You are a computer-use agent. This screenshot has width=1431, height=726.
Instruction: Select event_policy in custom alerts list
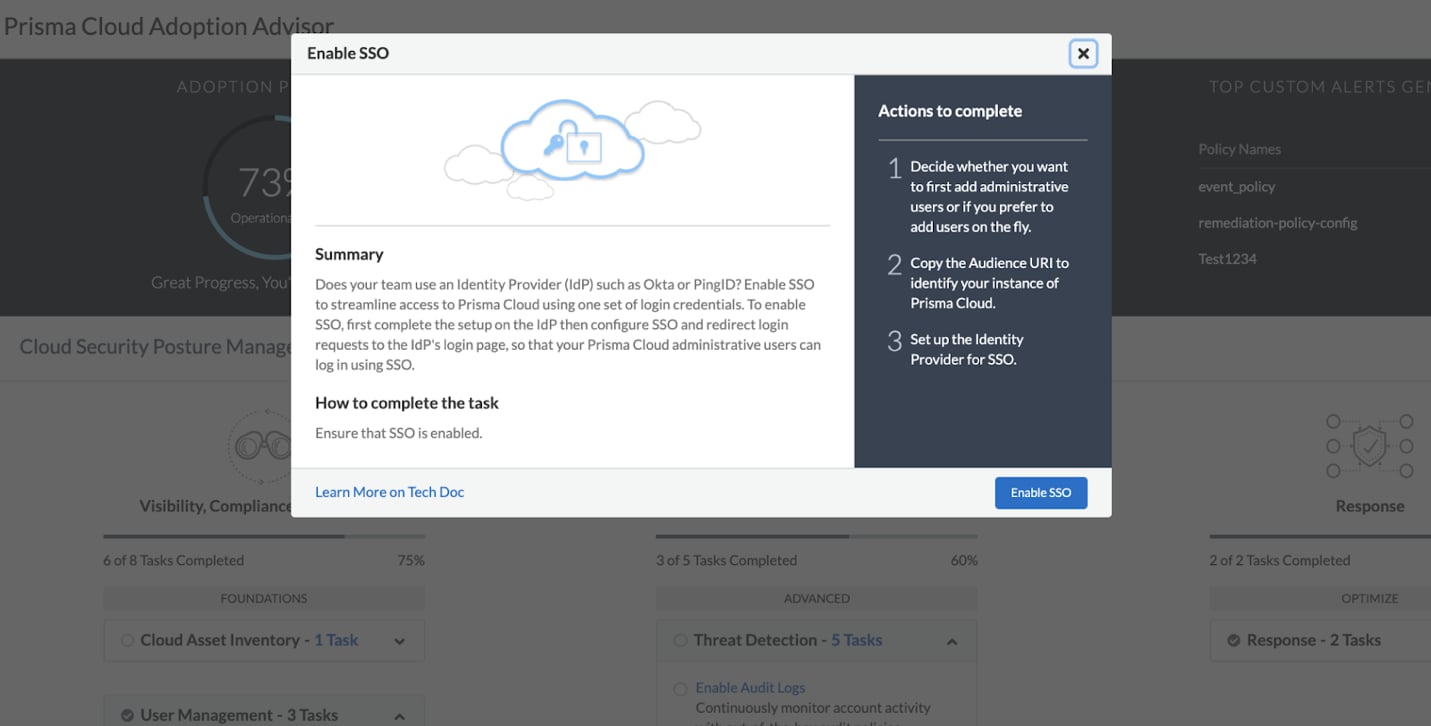point(1236,187)
